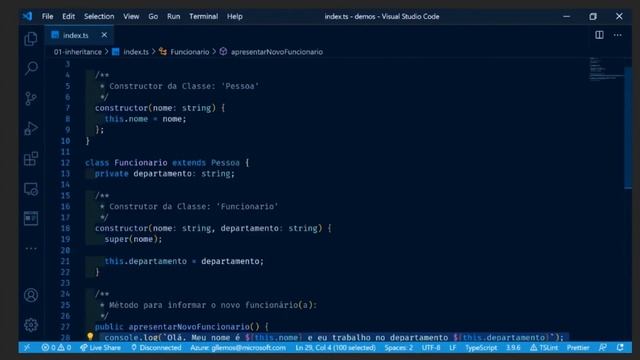Open the Go menu
Screen dimensions: 640x360
tap(153, 17)
